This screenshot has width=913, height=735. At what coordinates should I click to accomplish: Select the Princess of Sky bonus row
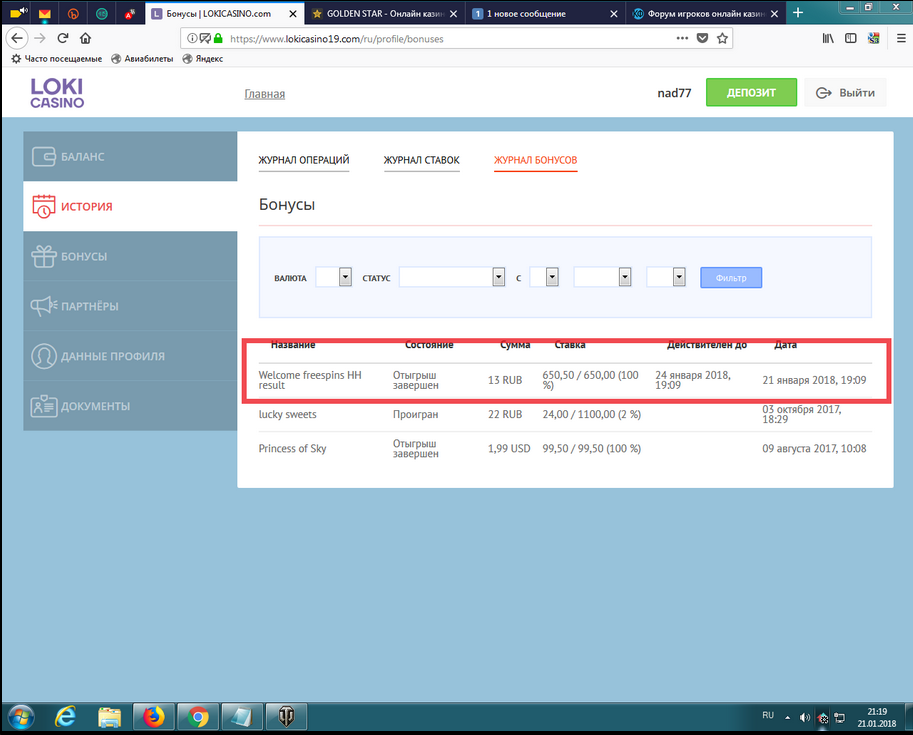pyautogui.click(x=565, y=448)
